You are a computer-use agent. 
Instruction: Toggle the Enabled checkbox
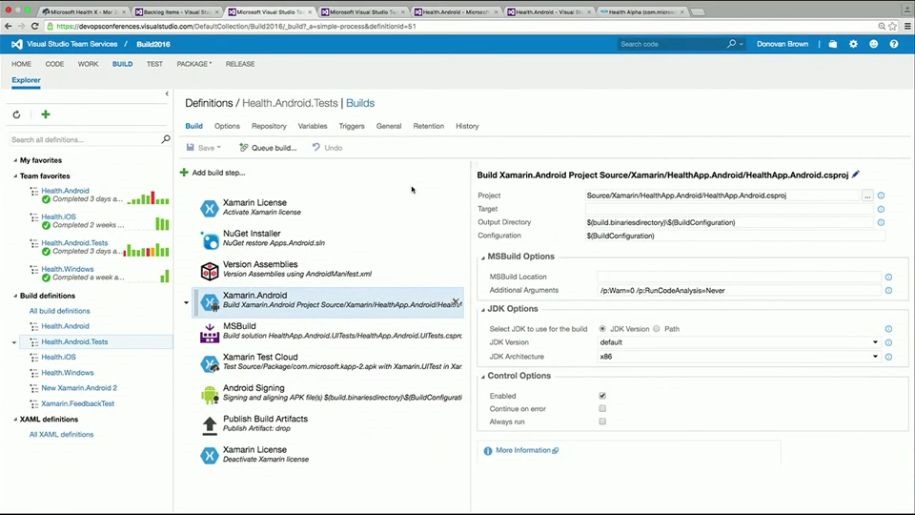[602, 395]
